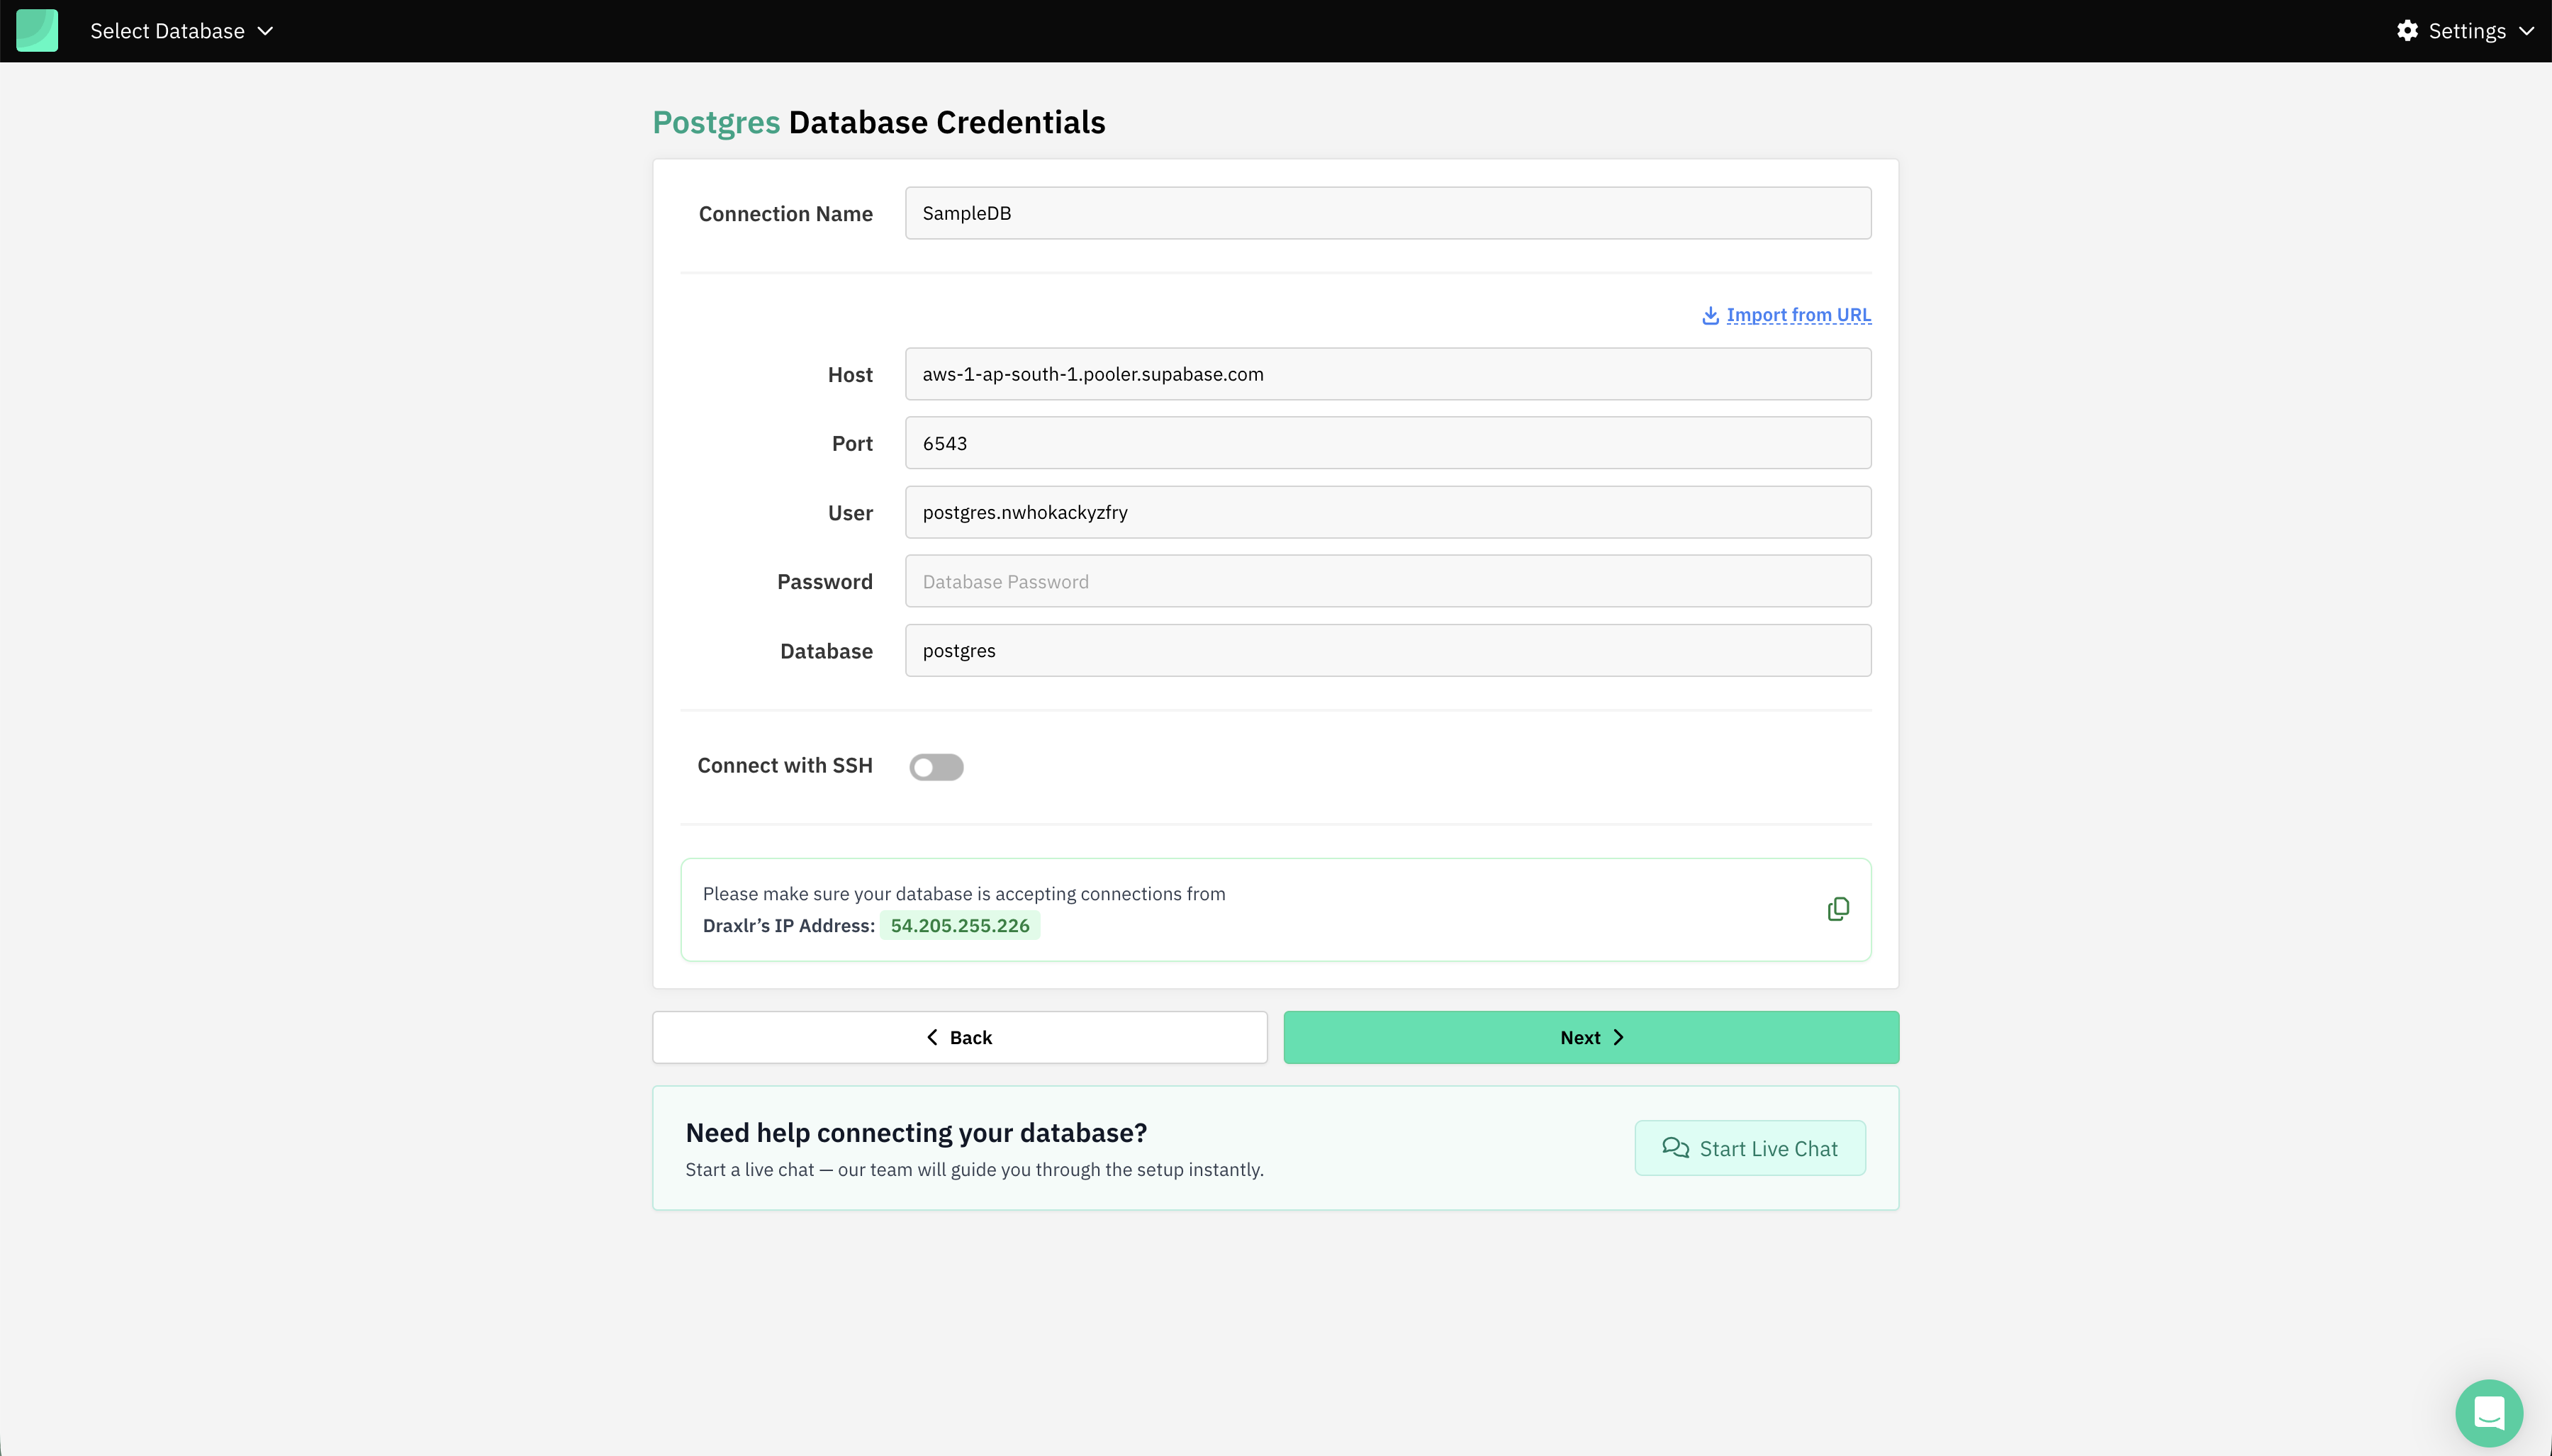Open the chat widget bubble icon
Viewport: 2552px width, 1456px height.
(x=2488, y=1412)
